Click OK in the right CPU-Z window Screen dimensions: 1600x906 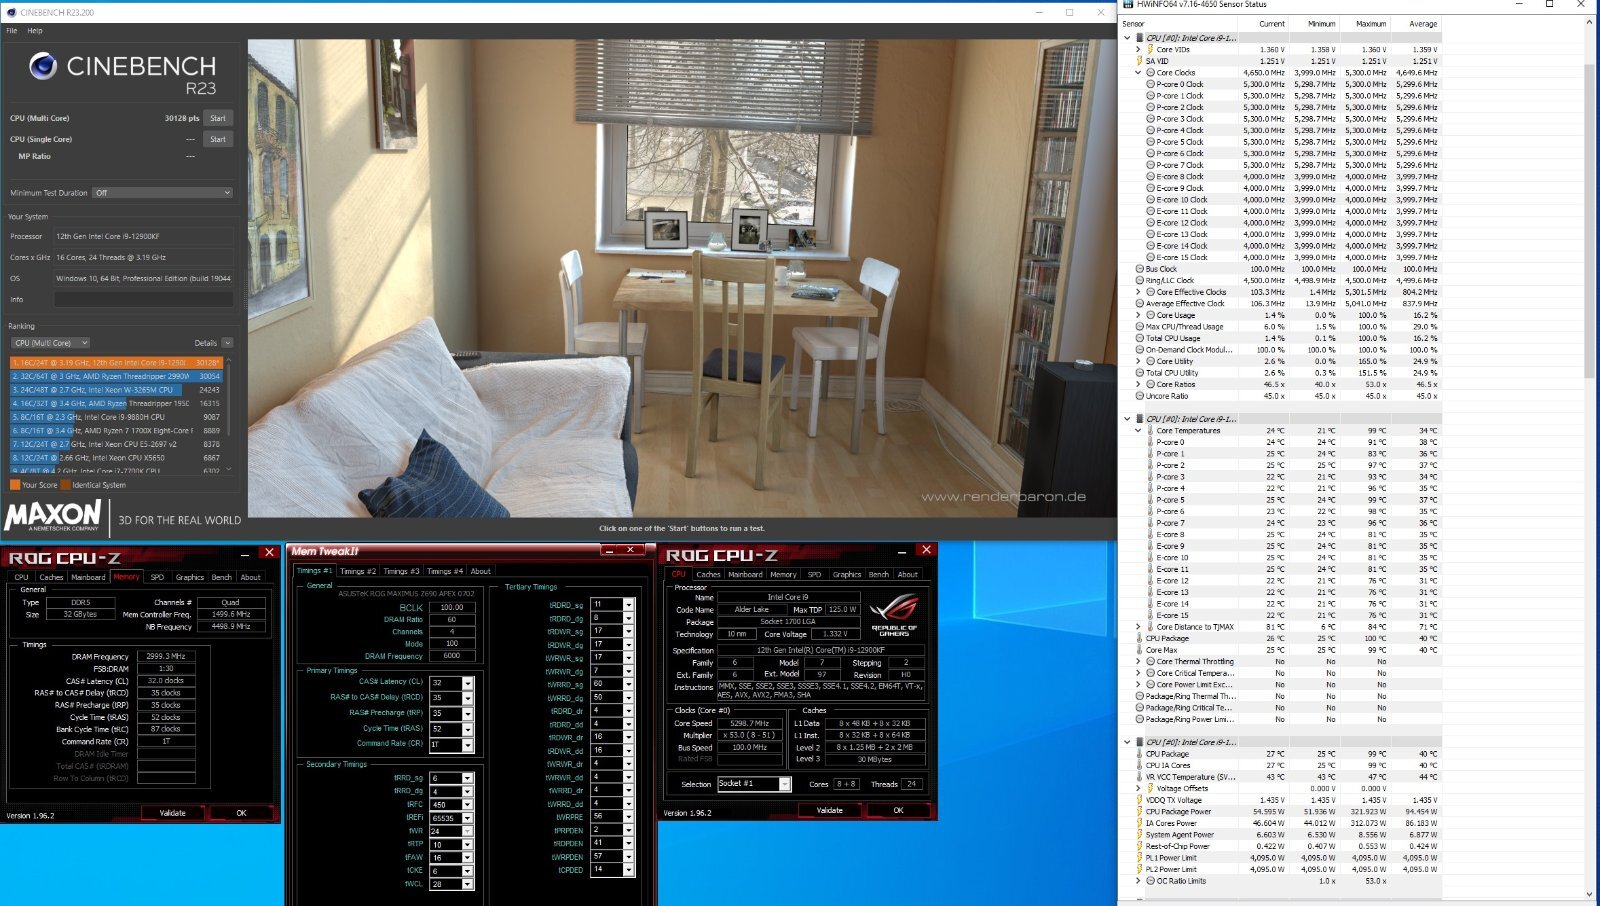(898, 810)
